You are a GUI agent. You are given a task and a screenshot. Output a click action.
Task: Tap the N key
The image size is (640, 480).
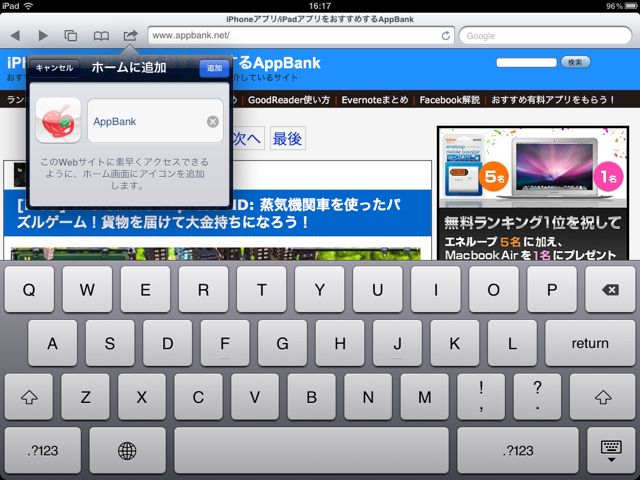click(368, 397)
